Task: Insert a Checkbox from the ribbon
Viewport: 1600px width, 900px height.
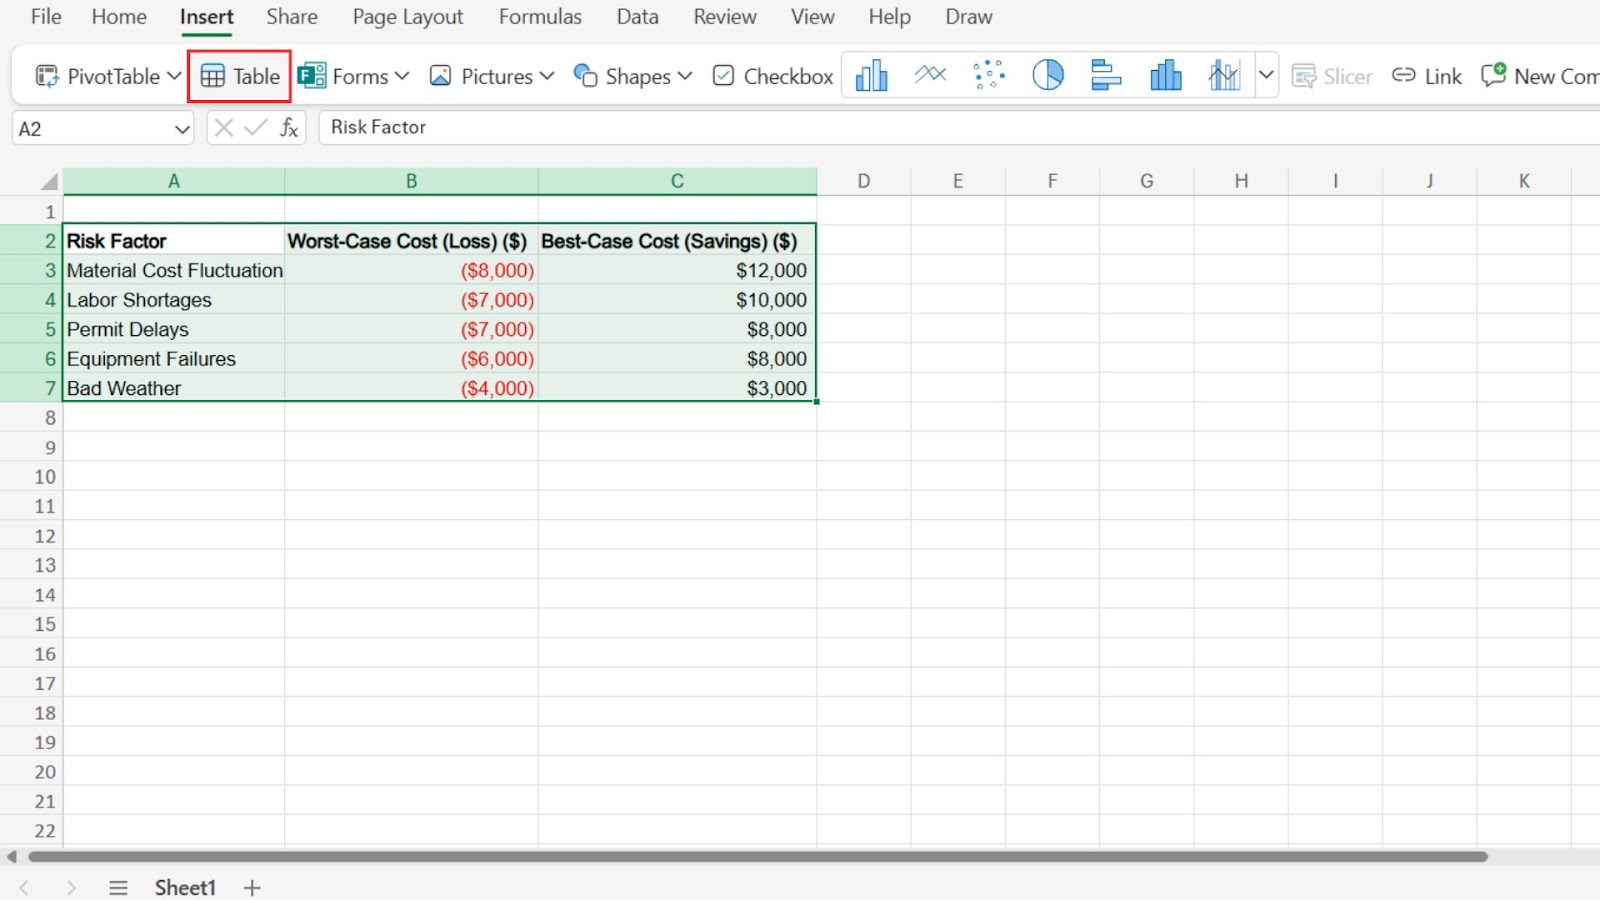Action: (772, 77)
